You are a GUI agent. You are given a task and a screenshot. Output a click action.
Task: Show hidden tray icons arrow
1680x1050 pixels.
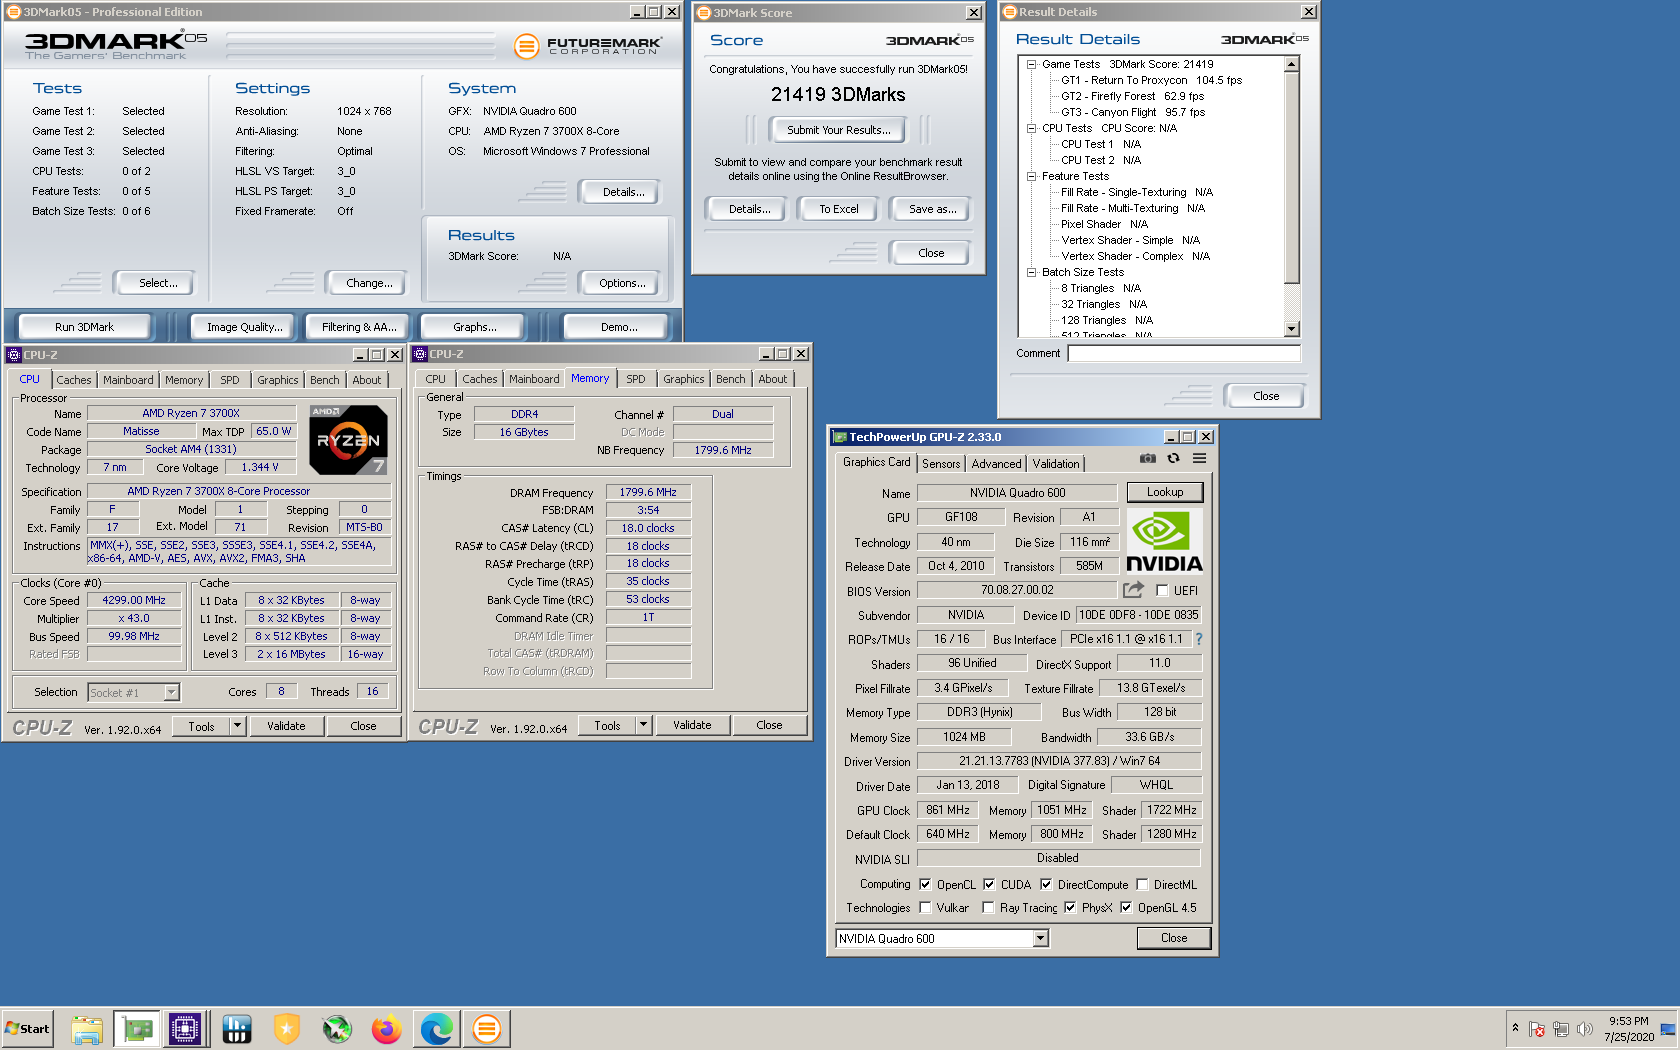click(1515, 1028)
